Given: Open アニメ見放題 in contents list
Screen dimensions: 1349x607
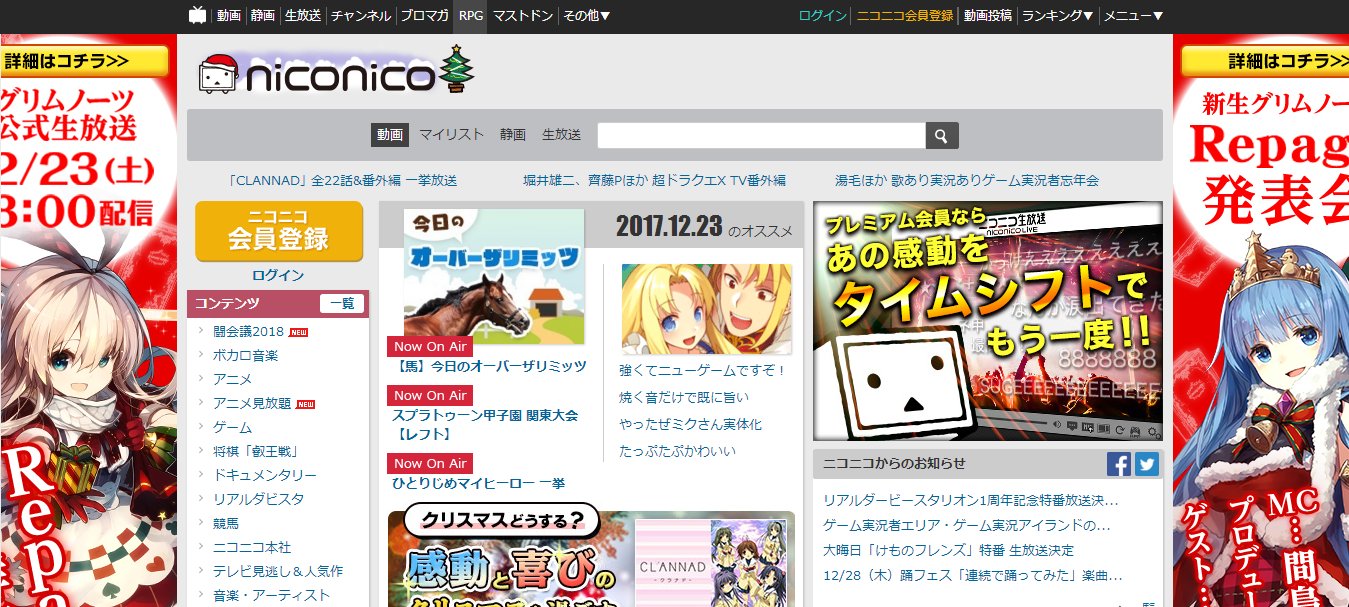Looking at the screenshot, I should (252, 403).
